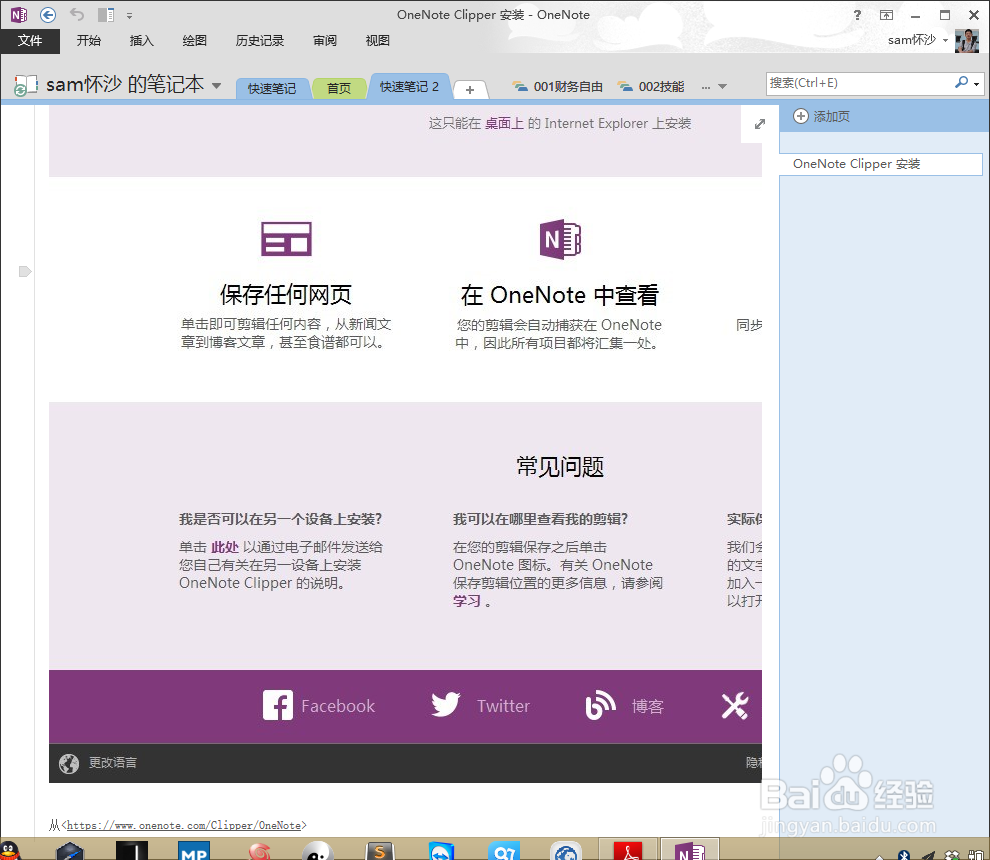990x860 pixels.
Task: Open the notebook dropdown next to sam怀沙
Action: click(215, 85)
